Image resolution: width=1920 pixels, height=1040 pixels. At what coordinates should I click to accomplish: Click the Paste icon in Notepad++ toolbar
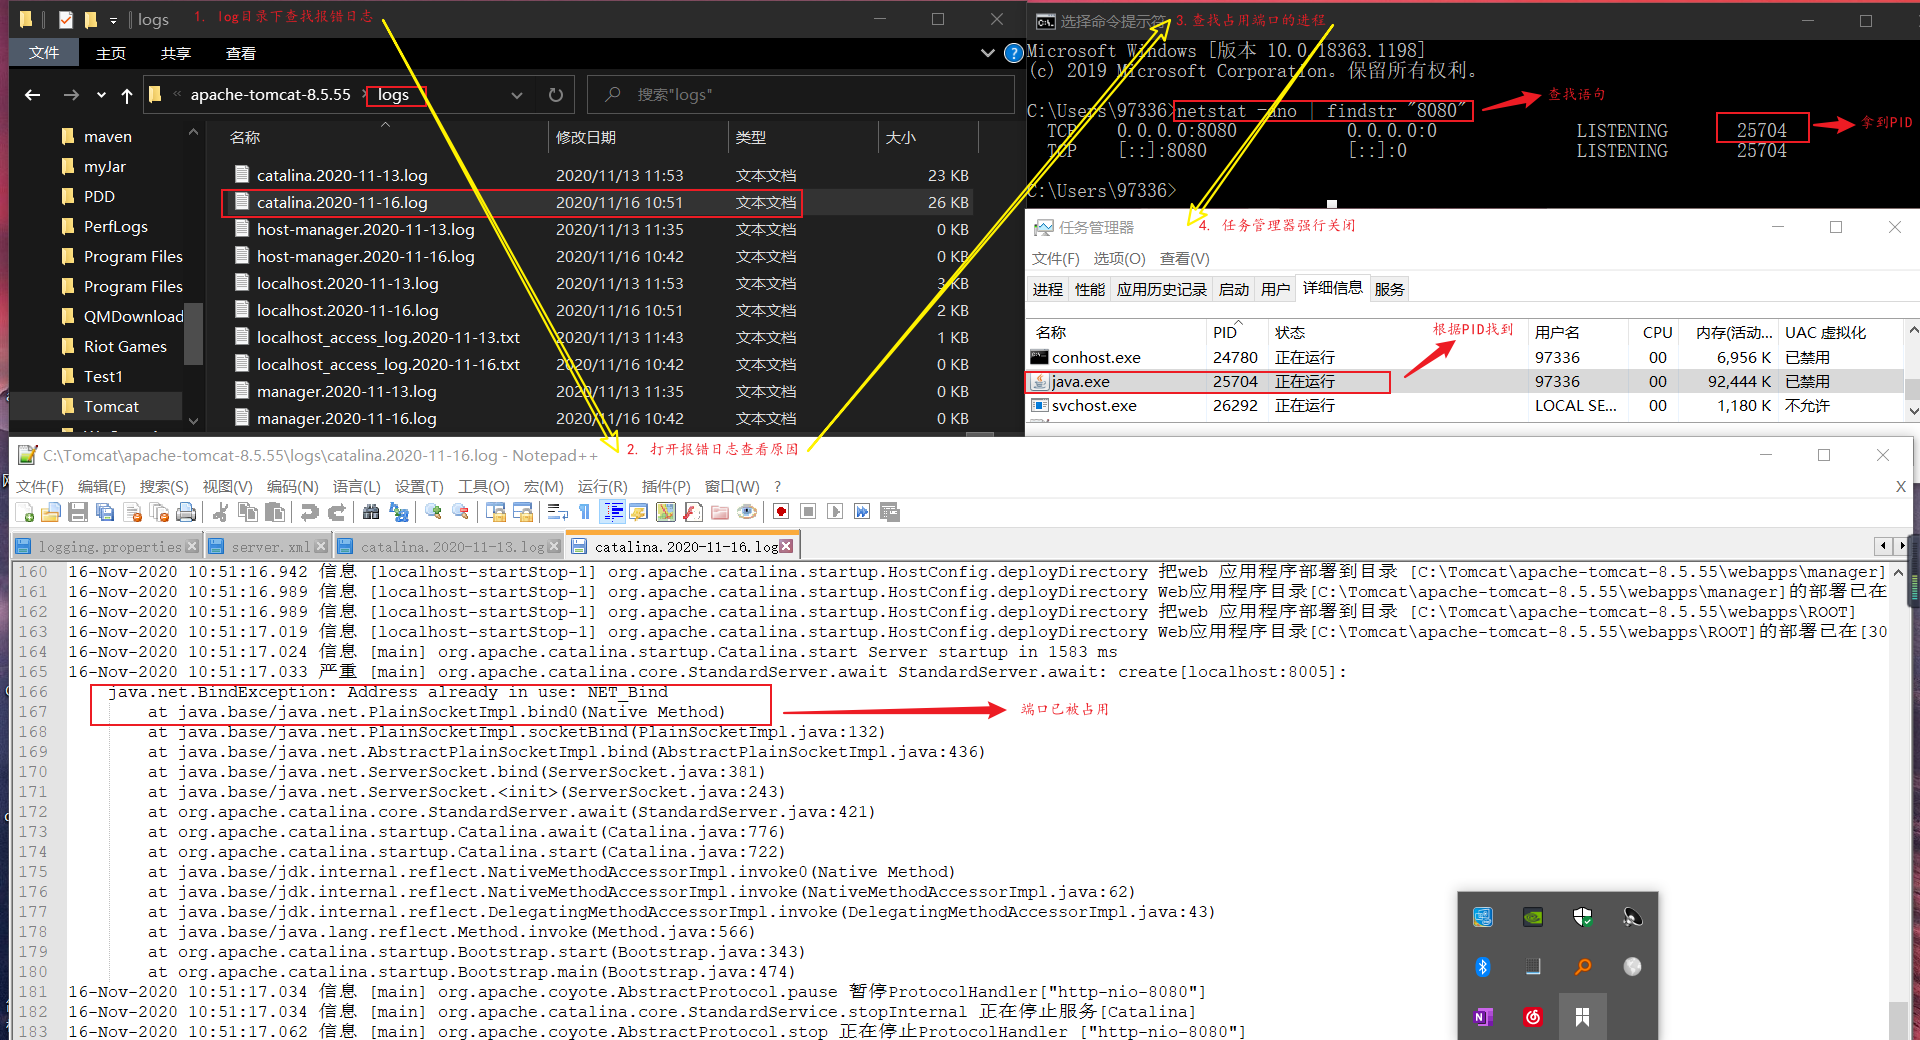point(275,512)
